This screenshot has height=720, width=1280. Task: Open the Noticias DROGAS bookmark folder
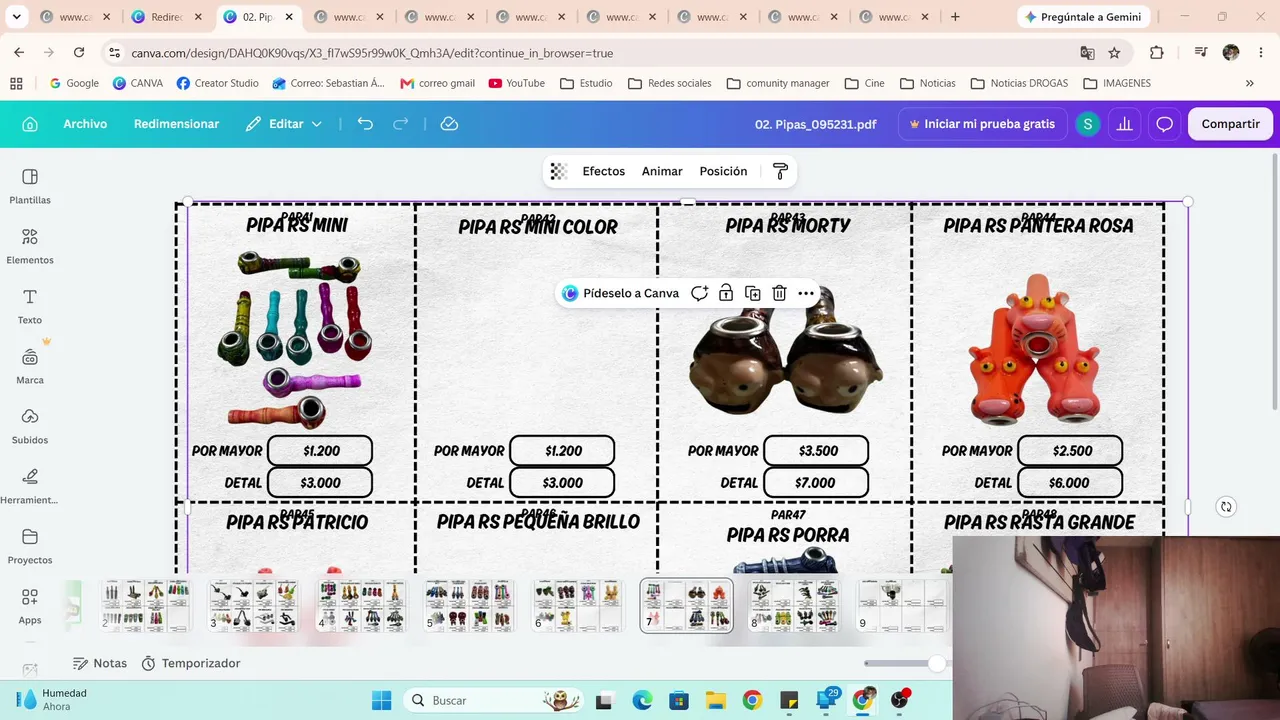click(x=1019, y=83)
